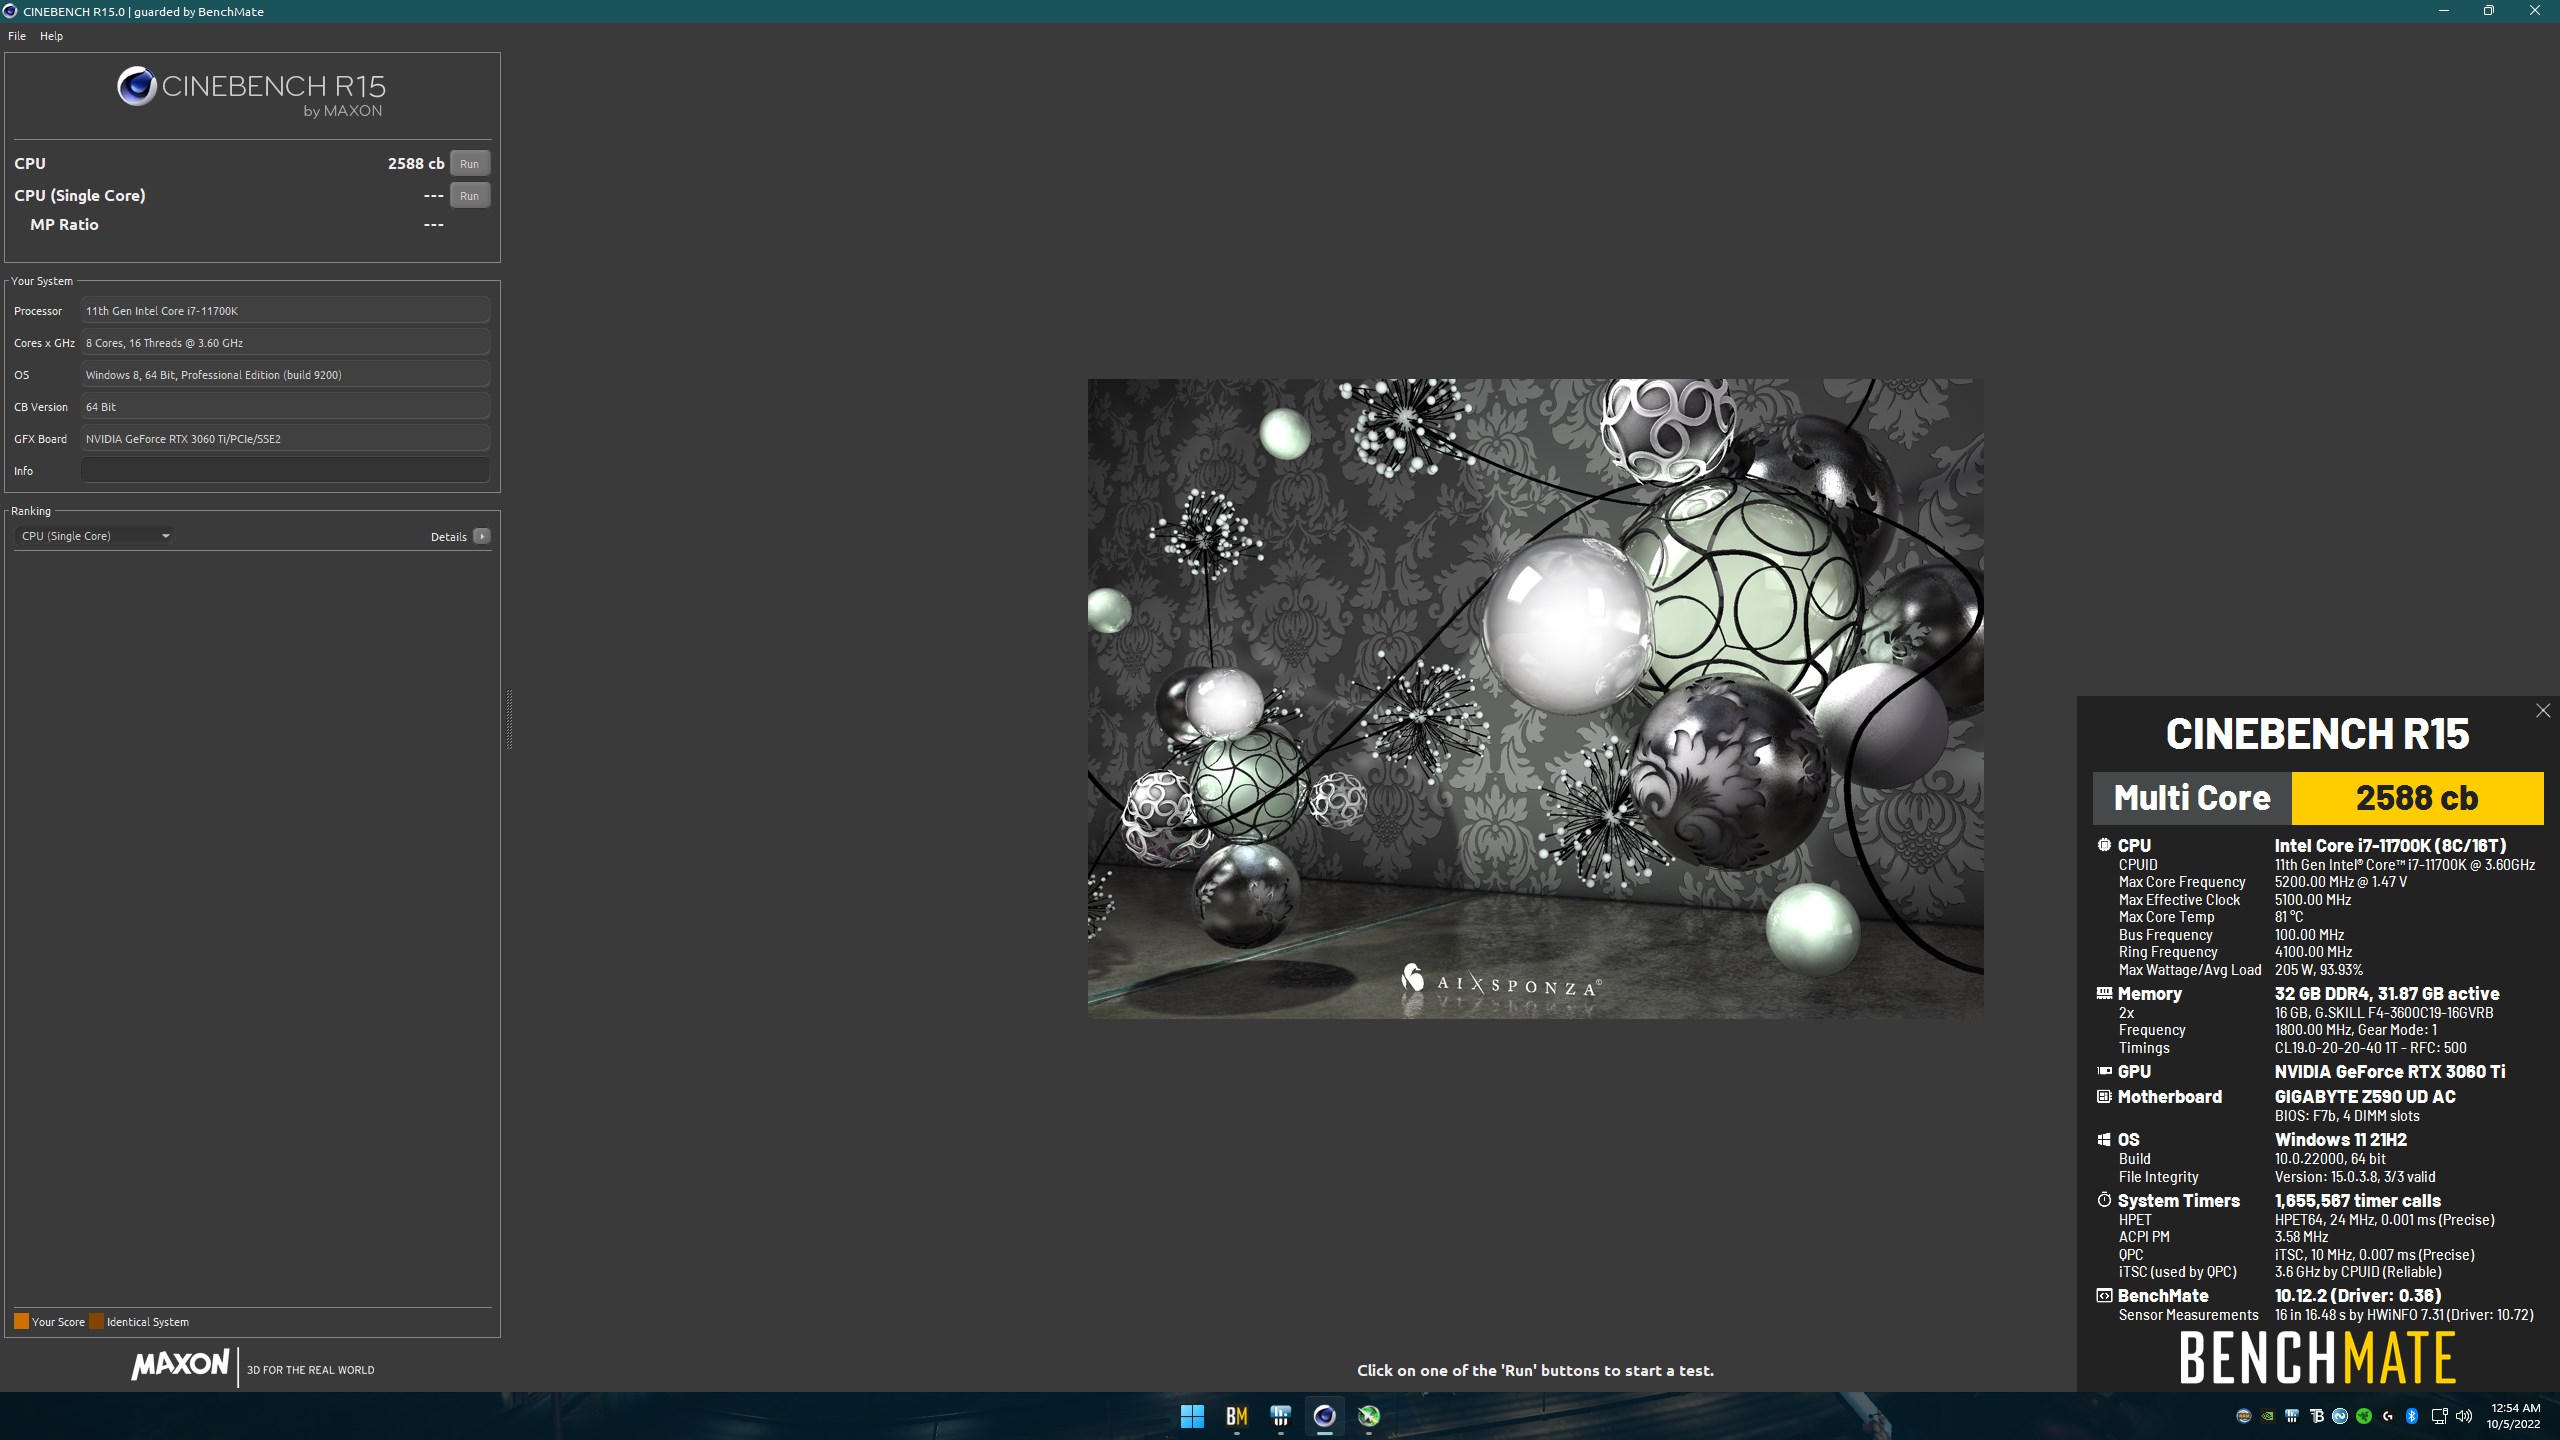Click the Processor field showing i7-11700K
2560x1440 pixels.
(285, 311)
